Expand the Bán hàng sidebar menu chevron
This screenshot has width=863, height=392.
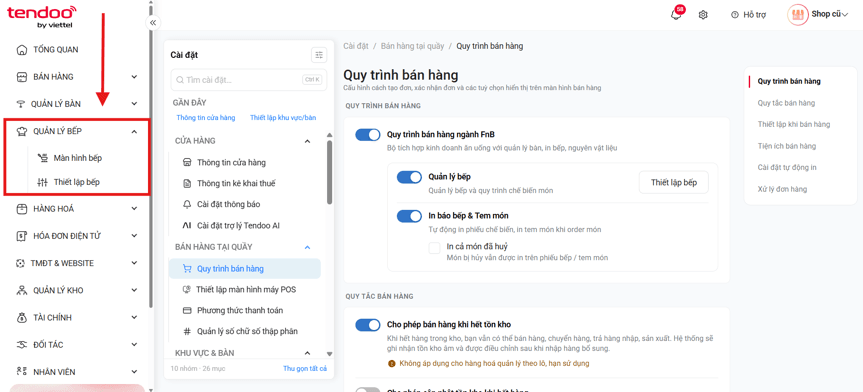coord(134,77)
